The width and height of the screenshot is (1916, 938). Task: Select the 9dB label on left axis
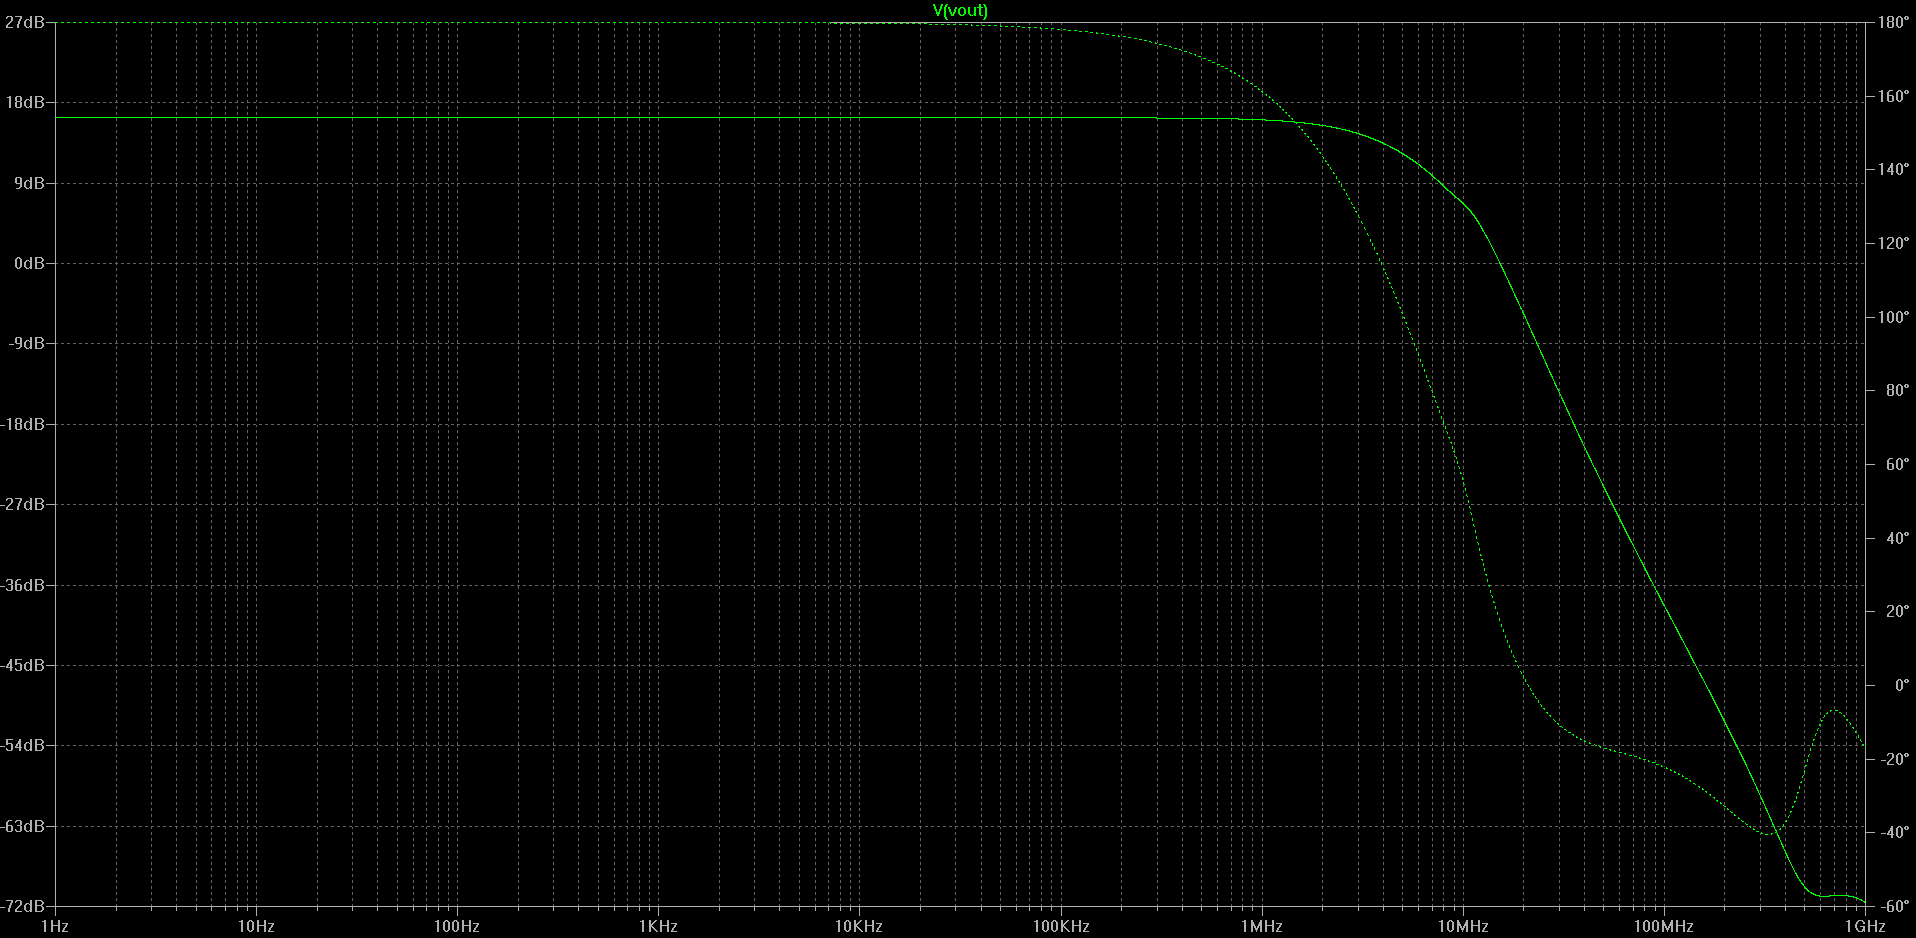[x=28, y=183]
